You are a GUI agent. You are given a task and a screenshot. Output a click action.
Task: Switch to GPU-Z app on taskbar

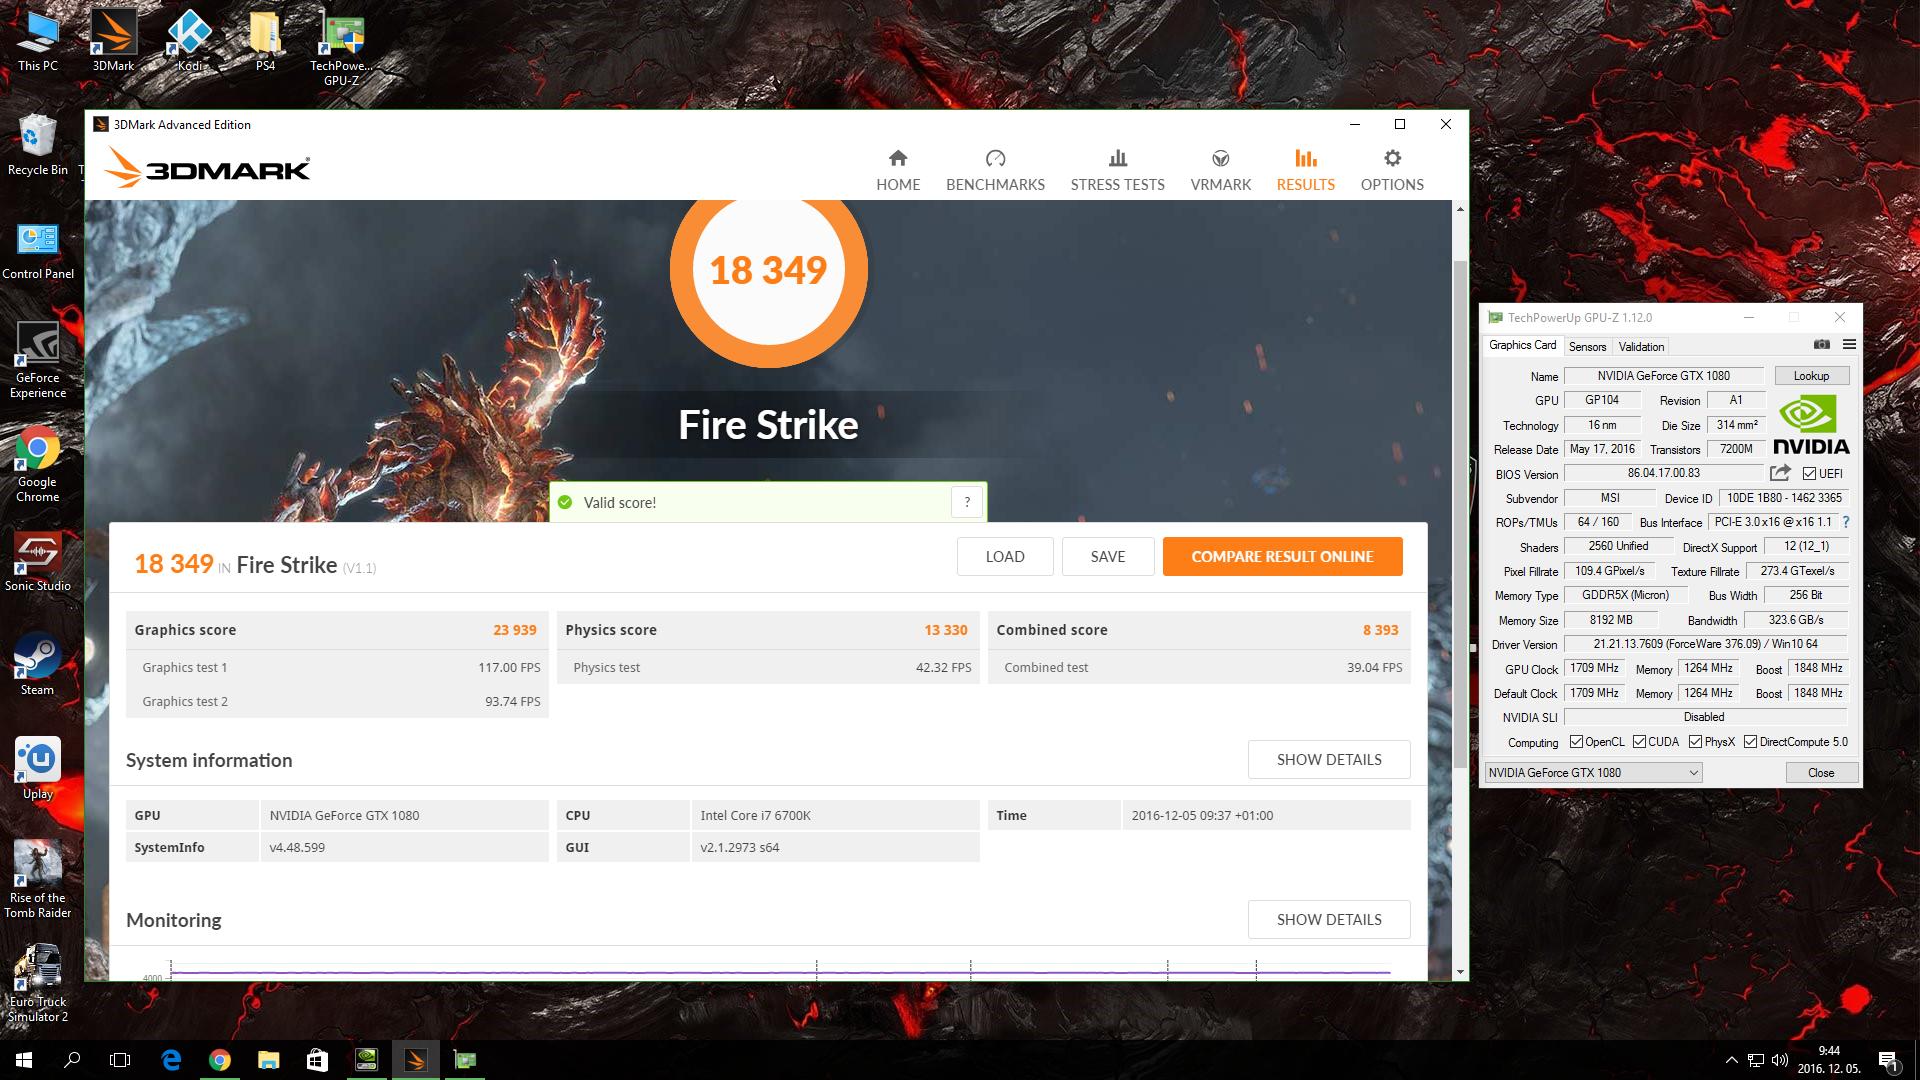(465, 1060)
